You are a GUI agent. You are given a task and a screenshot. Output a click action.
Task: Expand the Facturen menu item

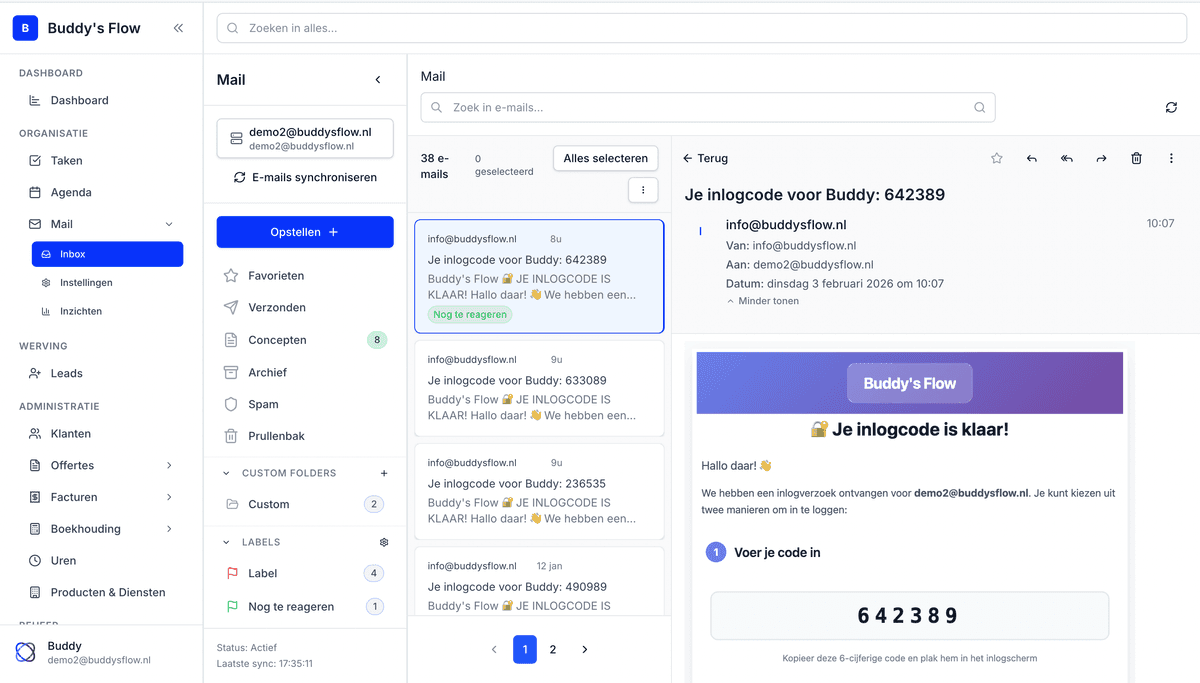pos(75,496)
